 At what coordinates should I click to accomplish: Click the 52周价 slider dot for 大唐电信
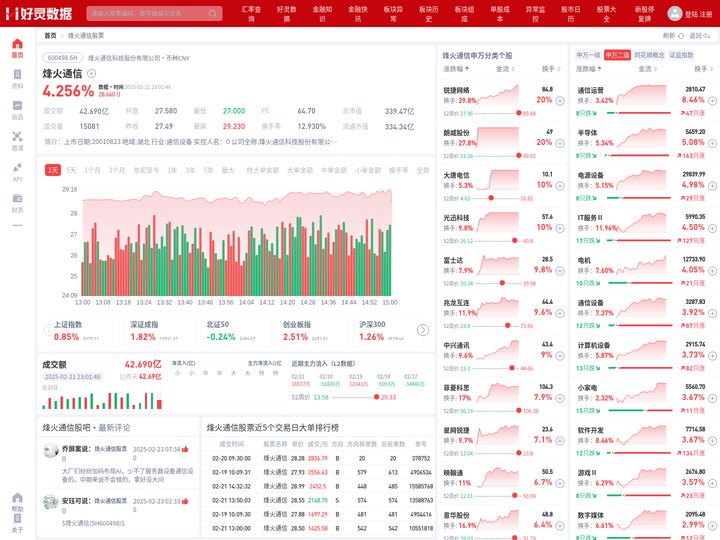(491, 198)
